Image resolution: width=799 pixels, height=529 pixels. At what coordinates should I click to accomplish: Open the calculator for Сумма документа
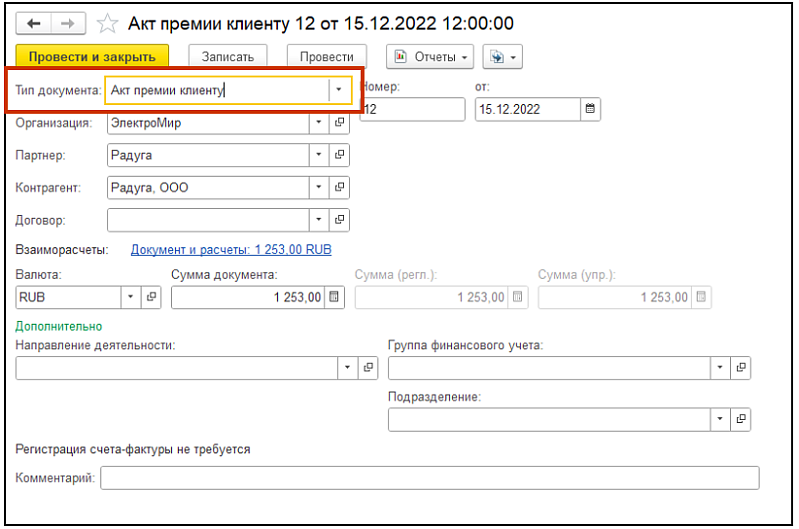pyautogui.click(x=334, y=297)
